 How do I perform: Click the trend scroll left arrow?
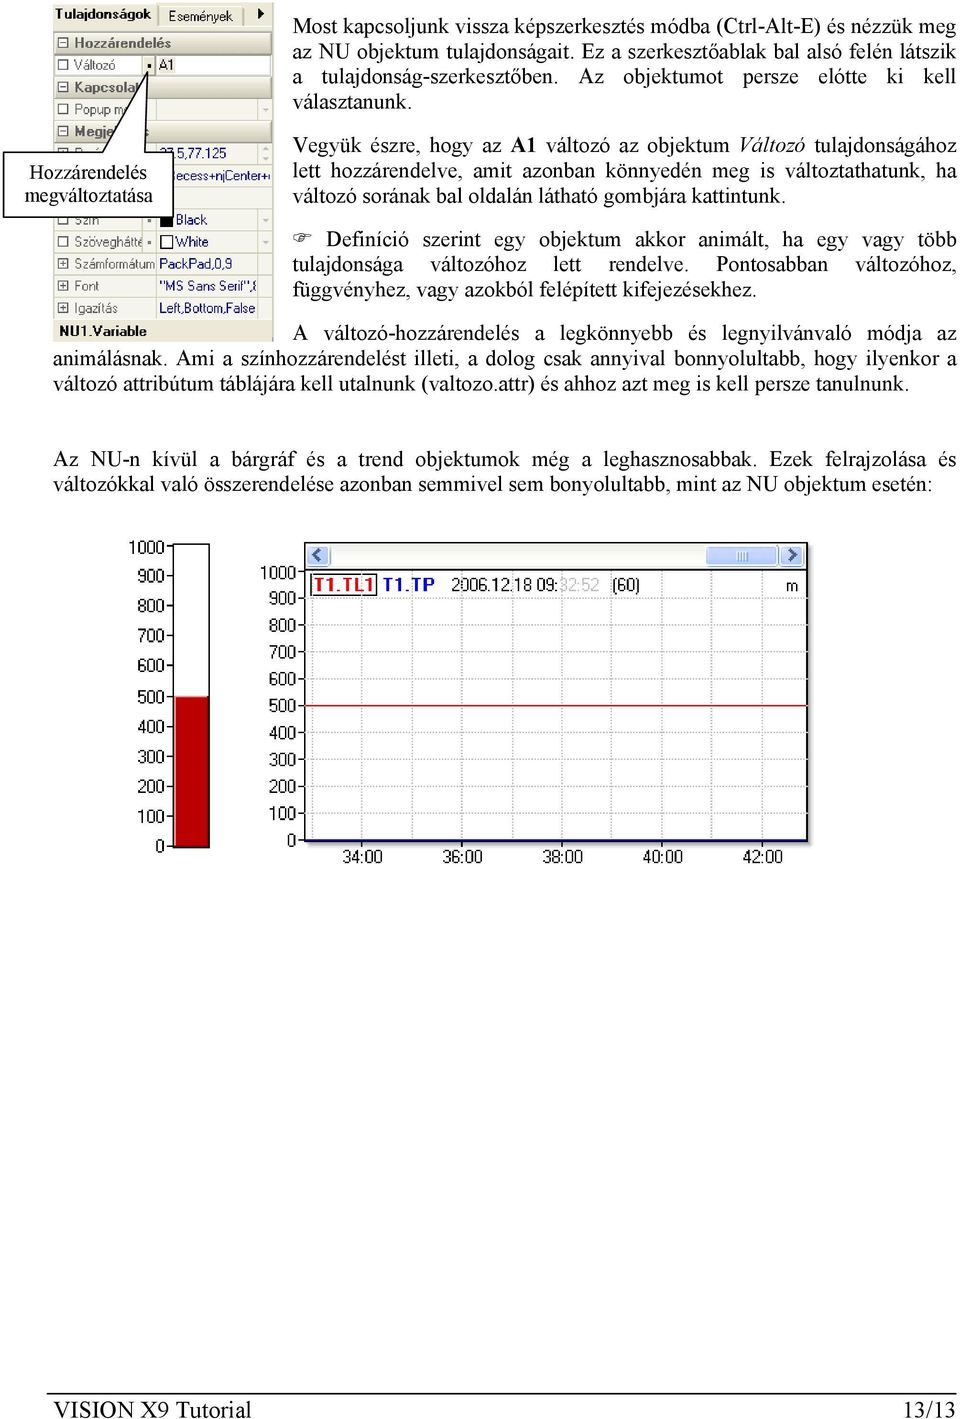click(318, 555)
